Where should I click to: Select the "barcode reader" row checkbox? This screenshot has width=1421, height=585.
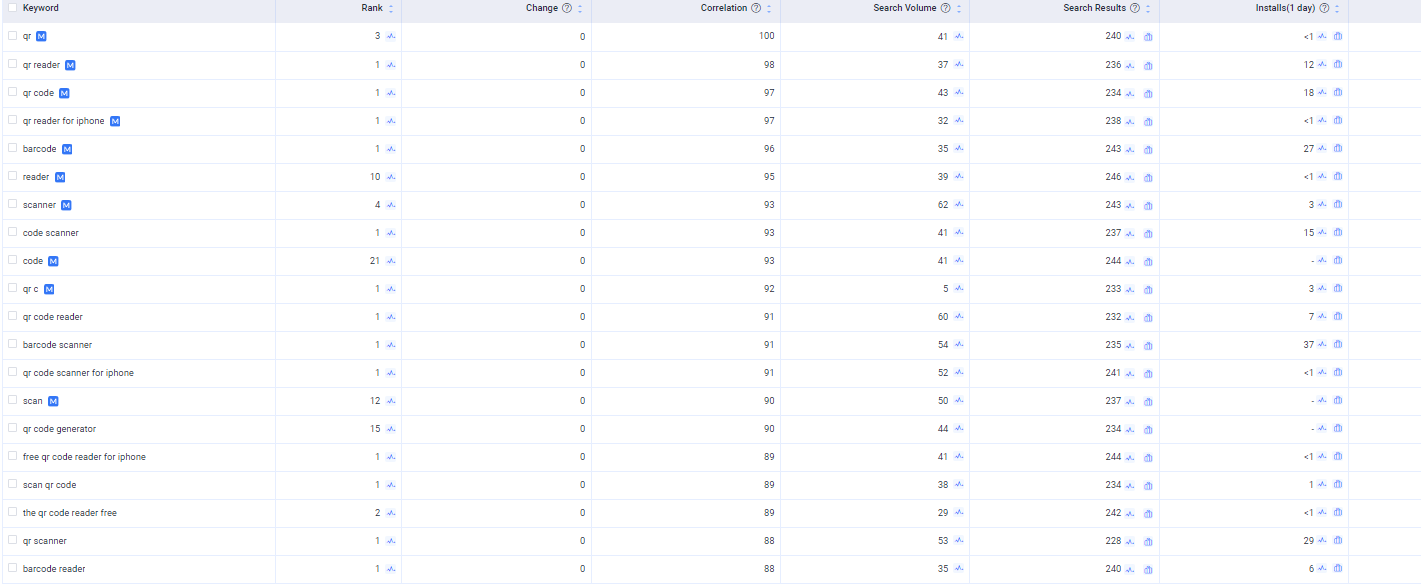(12, 567)
